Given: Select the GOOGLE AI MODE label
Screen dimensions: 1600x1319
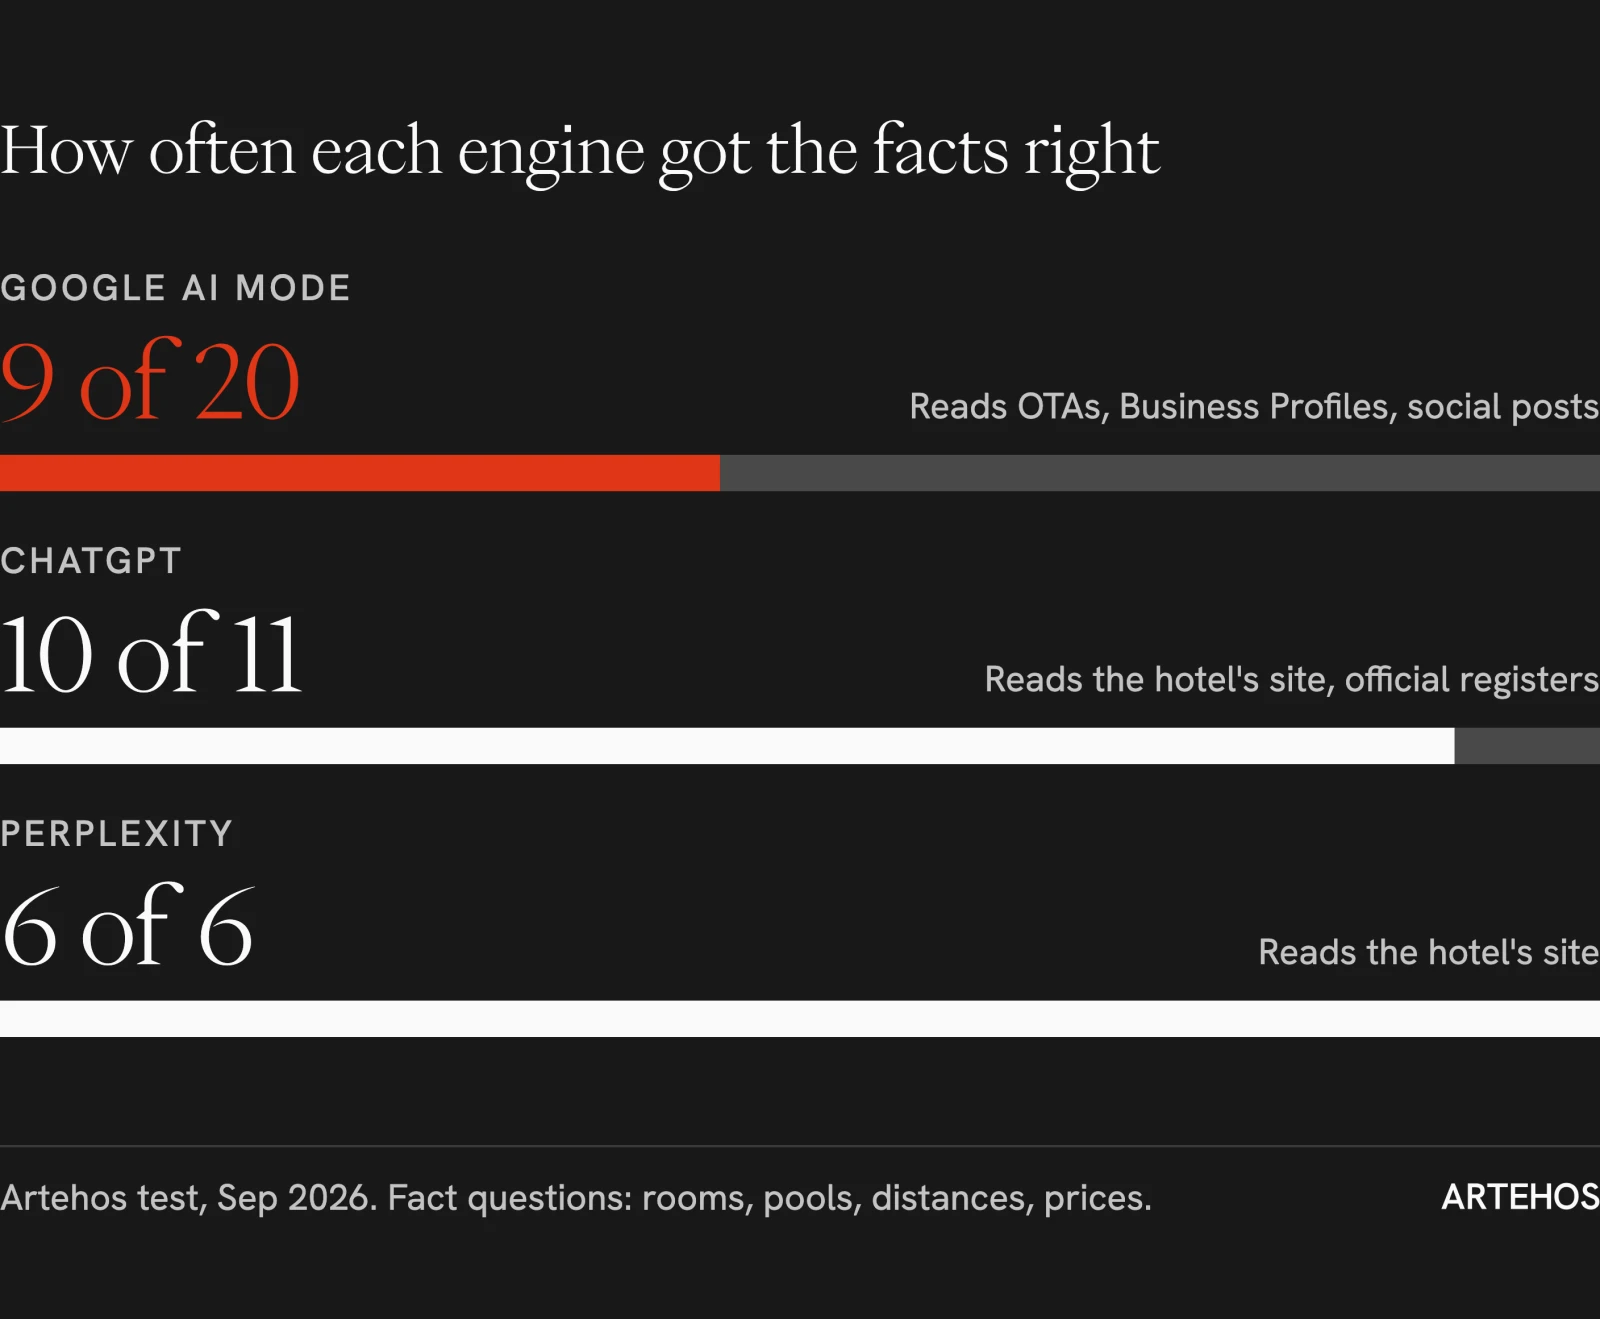Looking at the screenshot, I should [175, 288].
